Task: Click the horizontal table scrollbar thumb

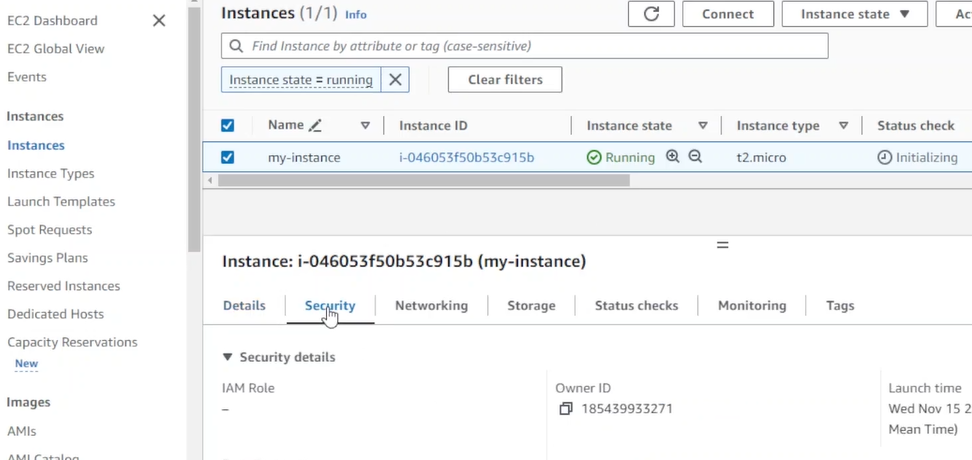Action: point(424,180)
